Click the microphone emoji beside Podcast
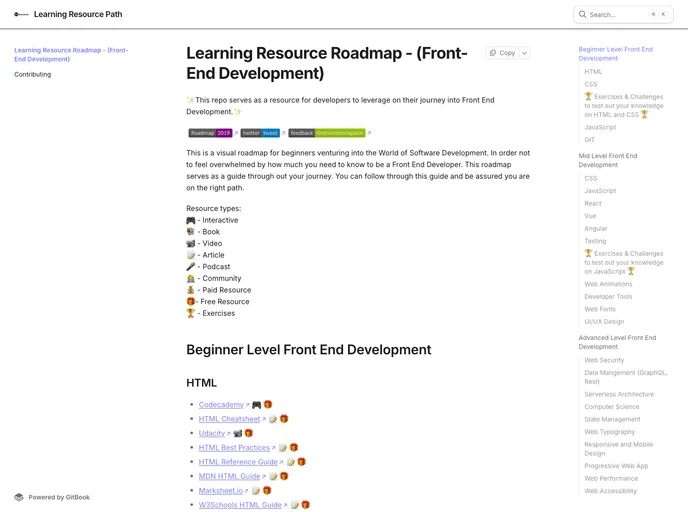The image size is (688, 512). point(190,267)
